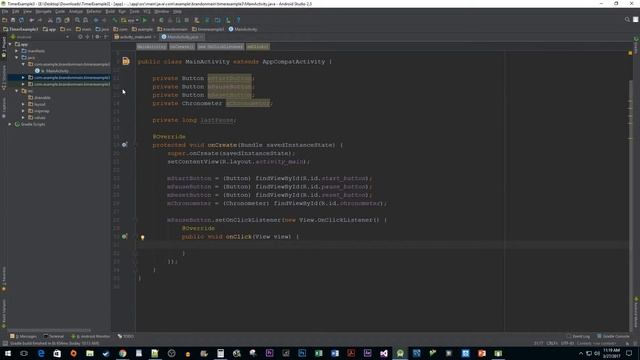Click the Hide project panel icon
640x360 pixels.
106,37
